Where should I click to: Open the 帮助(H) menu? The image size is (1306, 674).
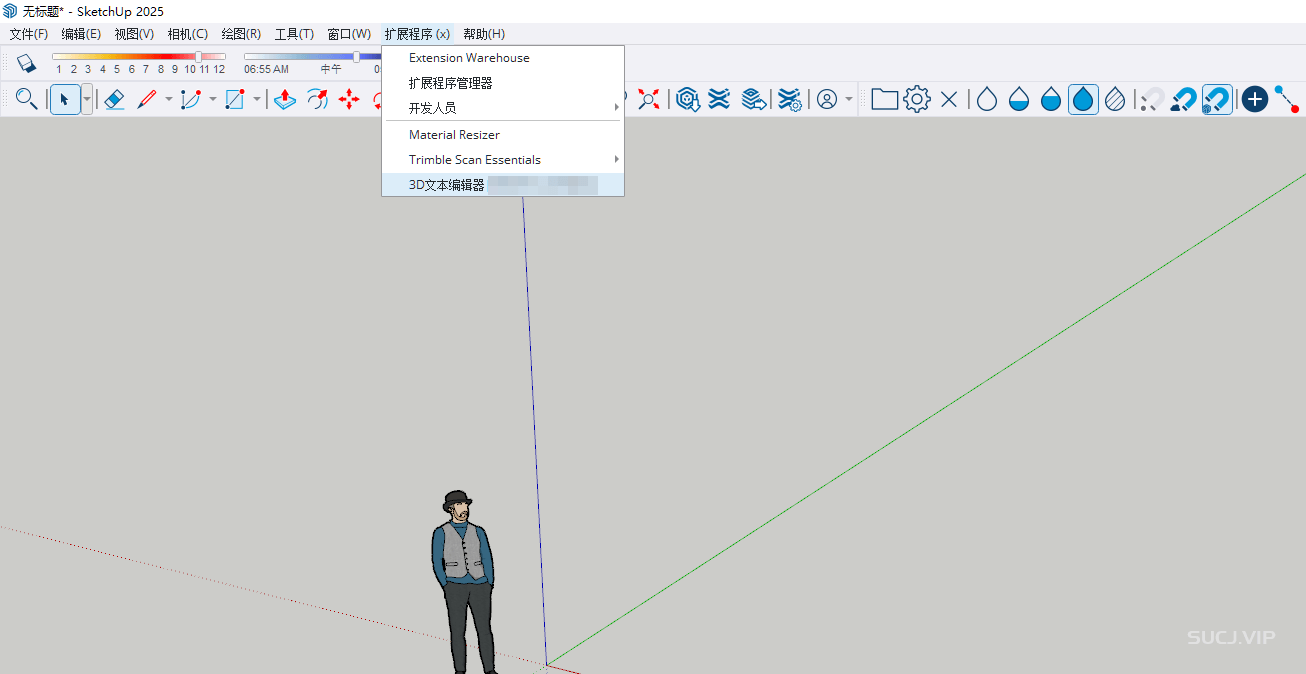(484, 34)
